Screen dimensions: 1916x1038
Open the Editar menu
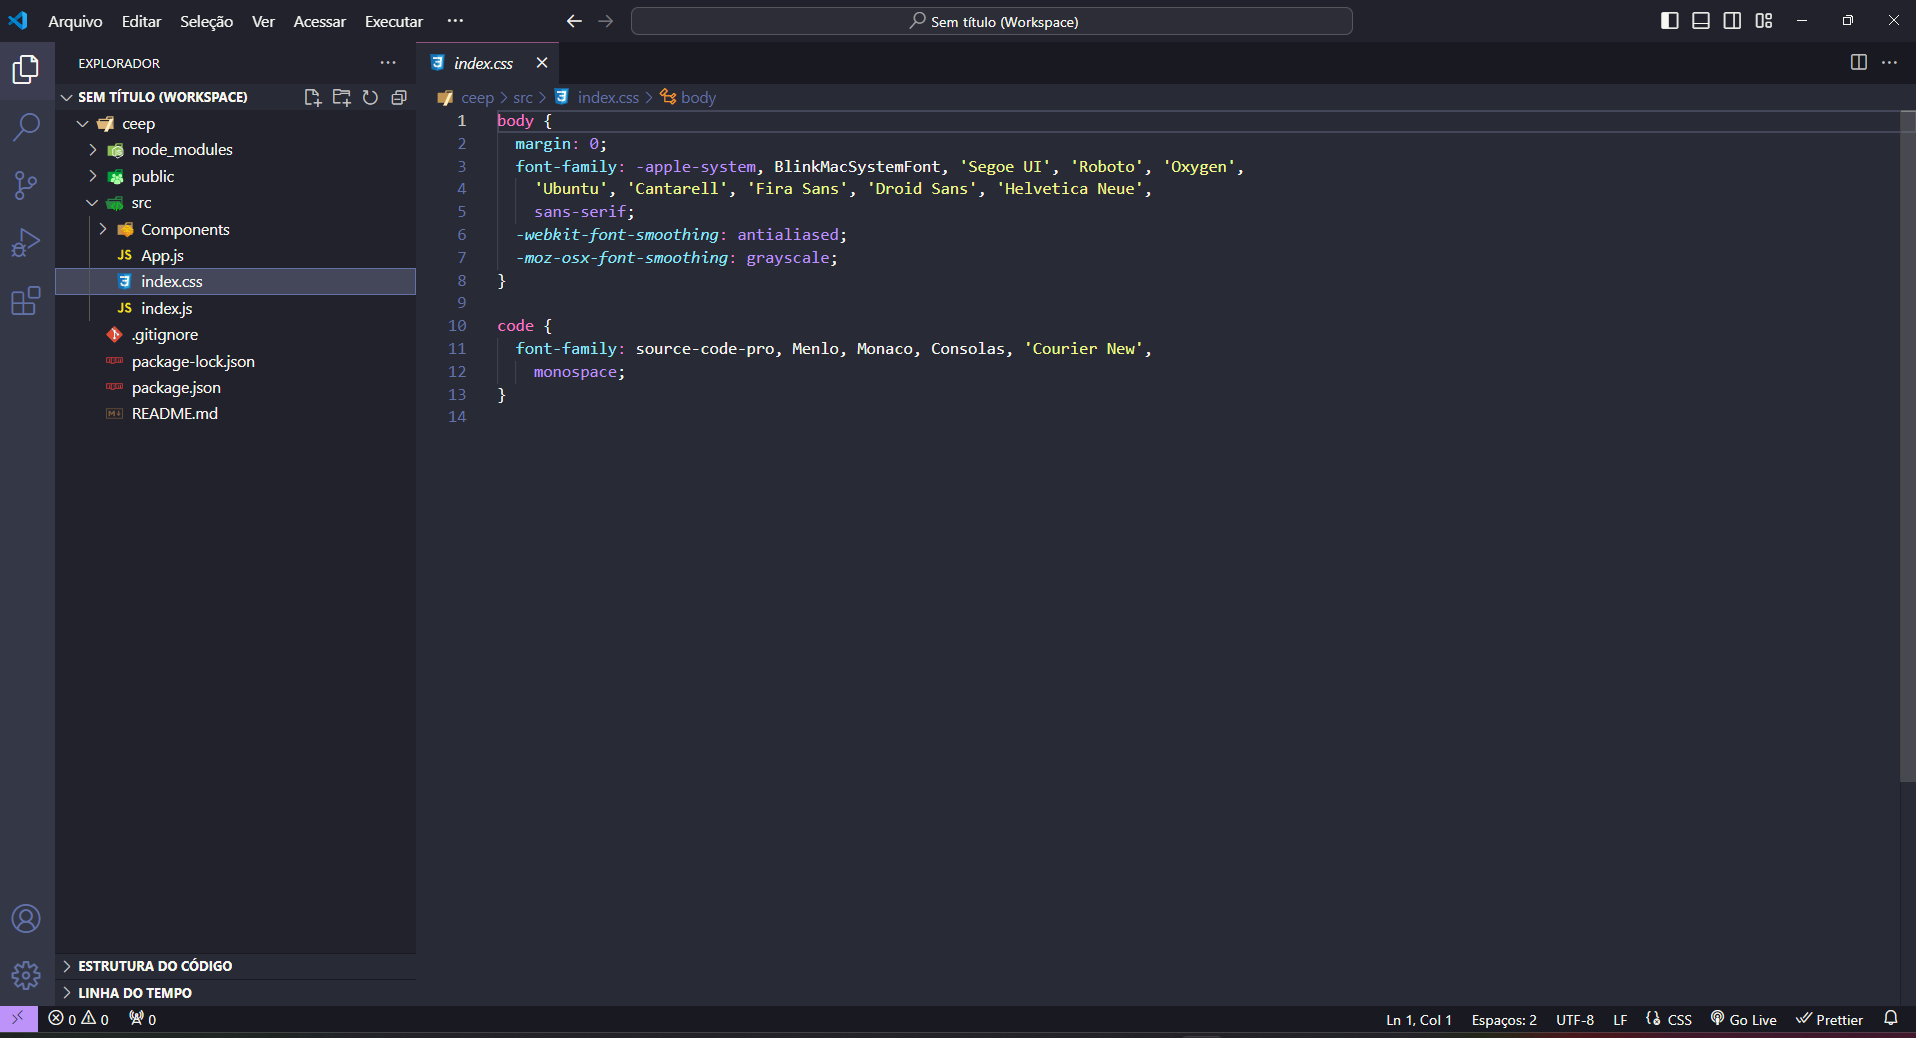click(141, 21)
